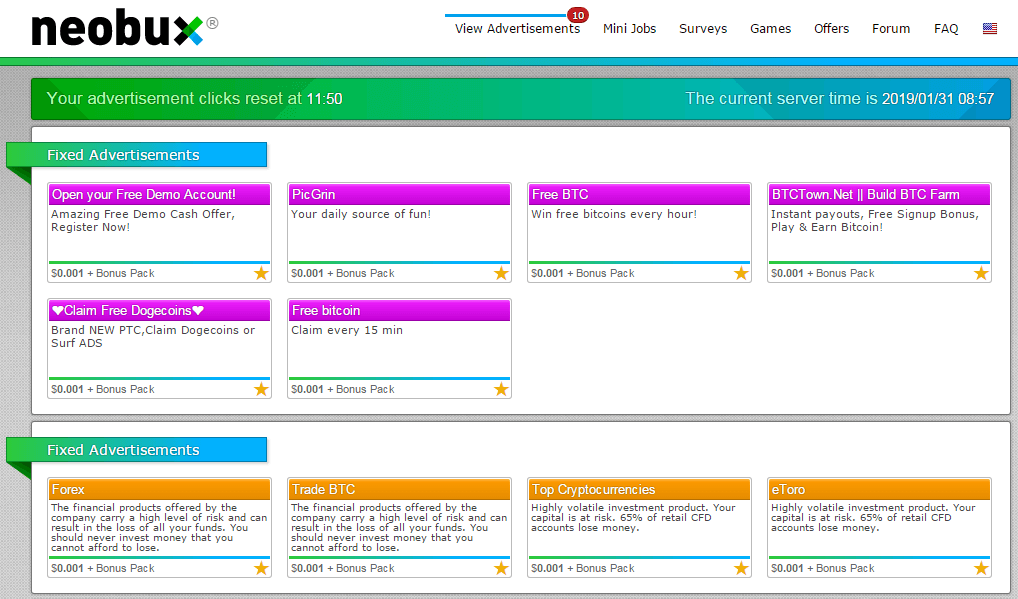Click the star on Free bitcoin ad
1018x599 pixels.
501,389
